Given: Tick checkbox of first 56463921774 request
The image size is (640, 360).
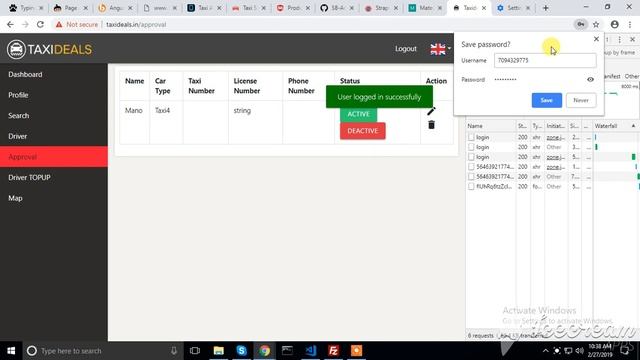Looking at the screenshot, I should click(471, 167).
